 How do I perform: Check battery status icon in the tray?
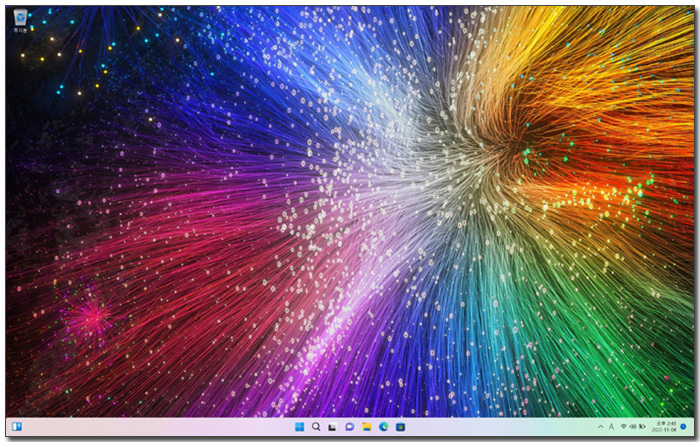pyautogui.click(x=642, y=427)
